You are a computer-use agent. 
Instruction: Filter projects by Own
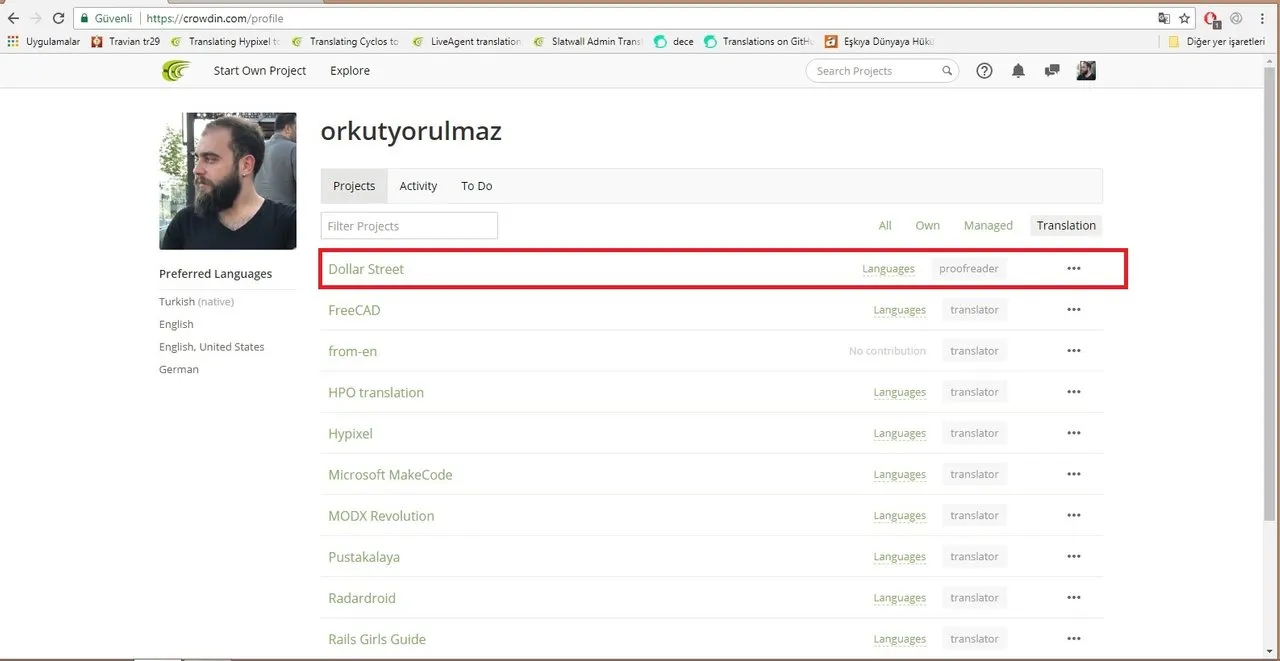pyautogui.click(x=928, y=226)
